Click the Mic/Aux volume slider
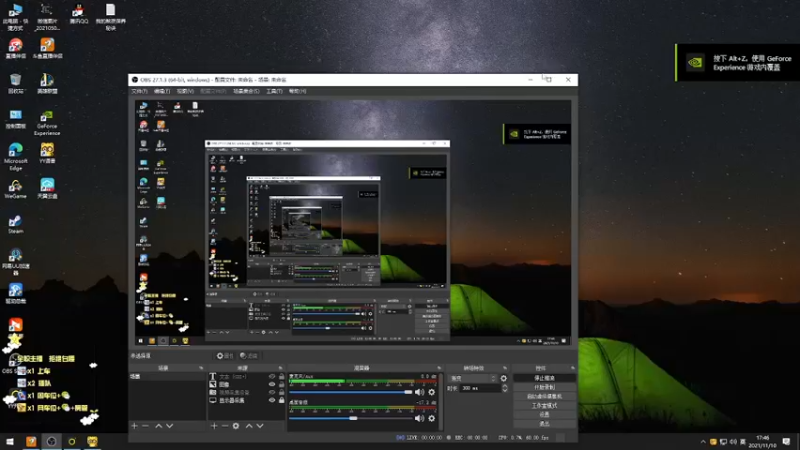The image size is (800, 450). (351, 392)
